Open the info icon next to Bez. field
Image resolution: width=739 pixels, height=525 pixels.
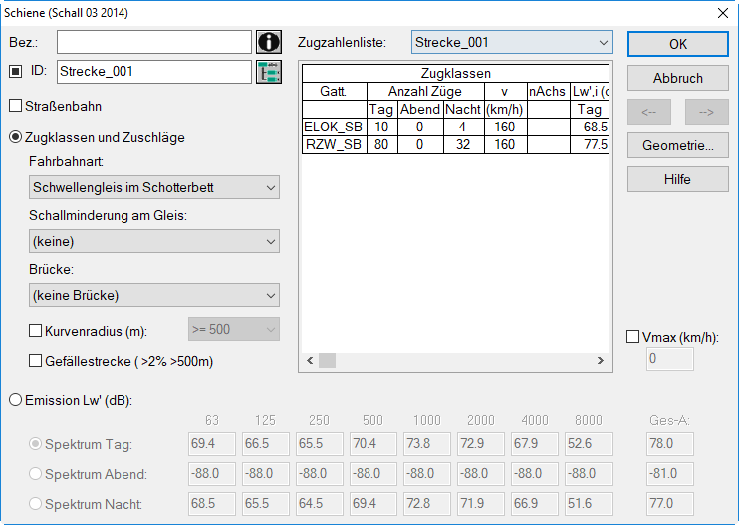(269, 42)
